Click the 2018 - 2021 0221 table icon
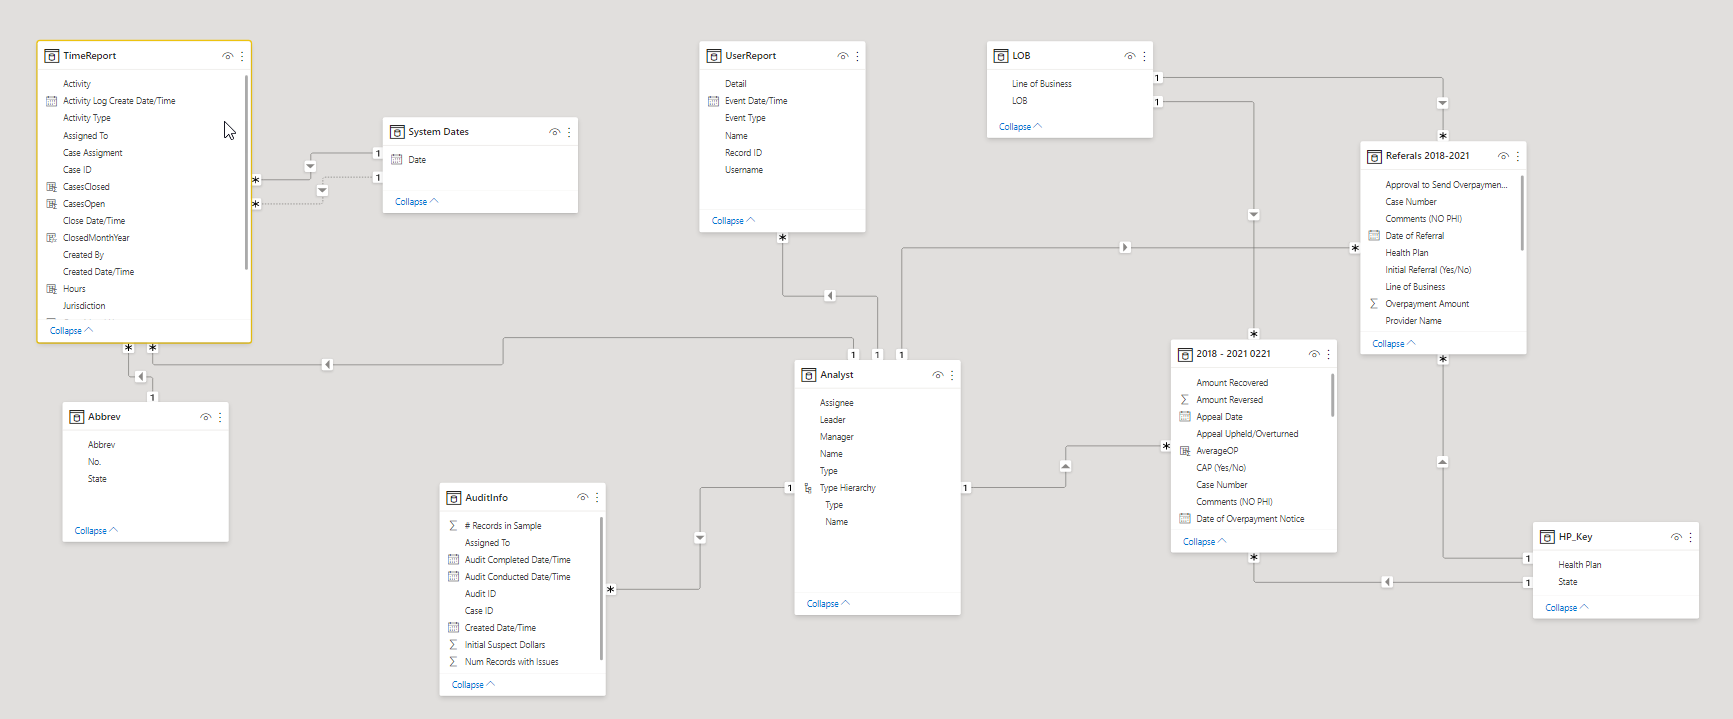Viewport: 1733px width, 719px height. (1185, 354)
